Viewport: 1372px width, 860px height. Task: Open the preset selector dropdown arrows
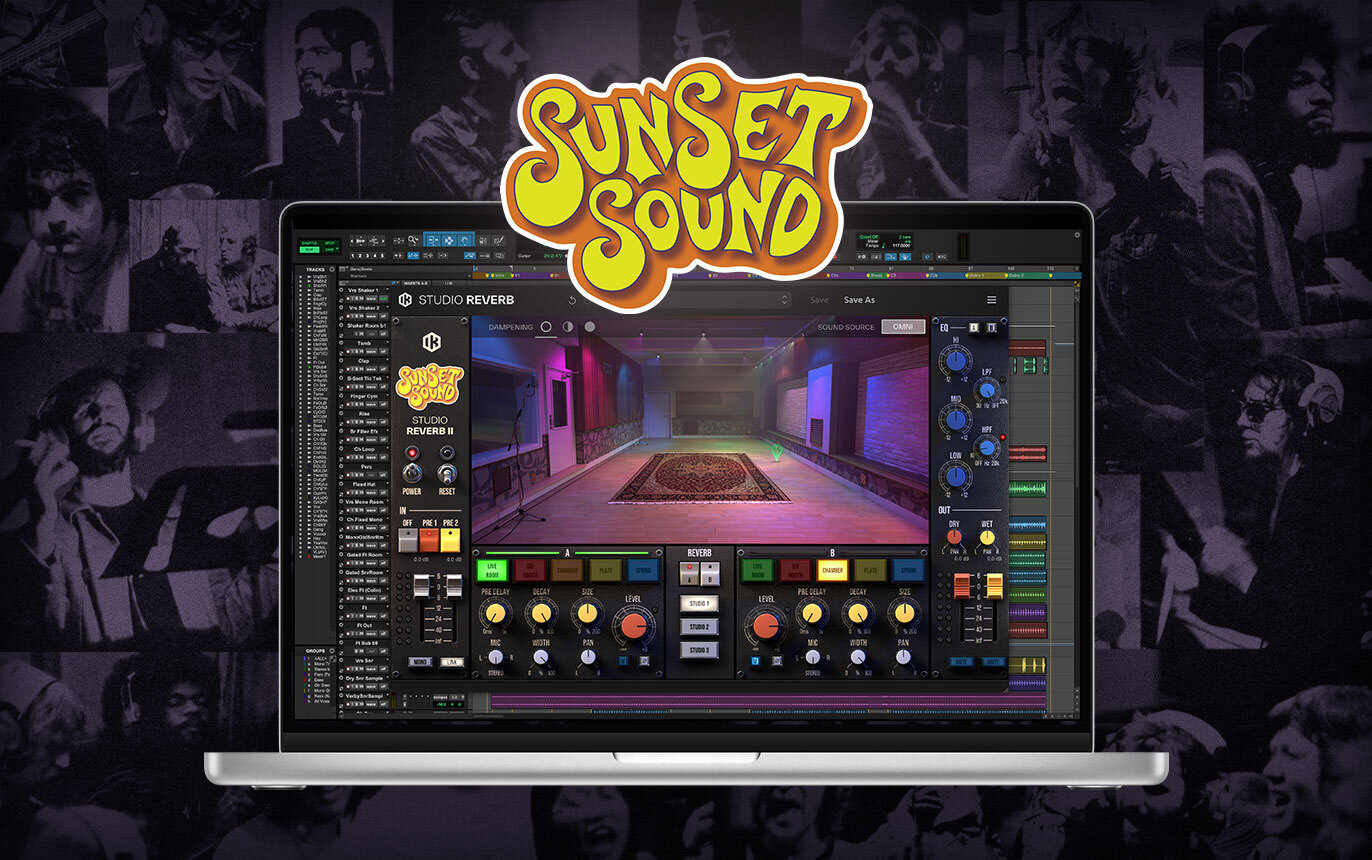pyautogui.click(x=784, y=300)
